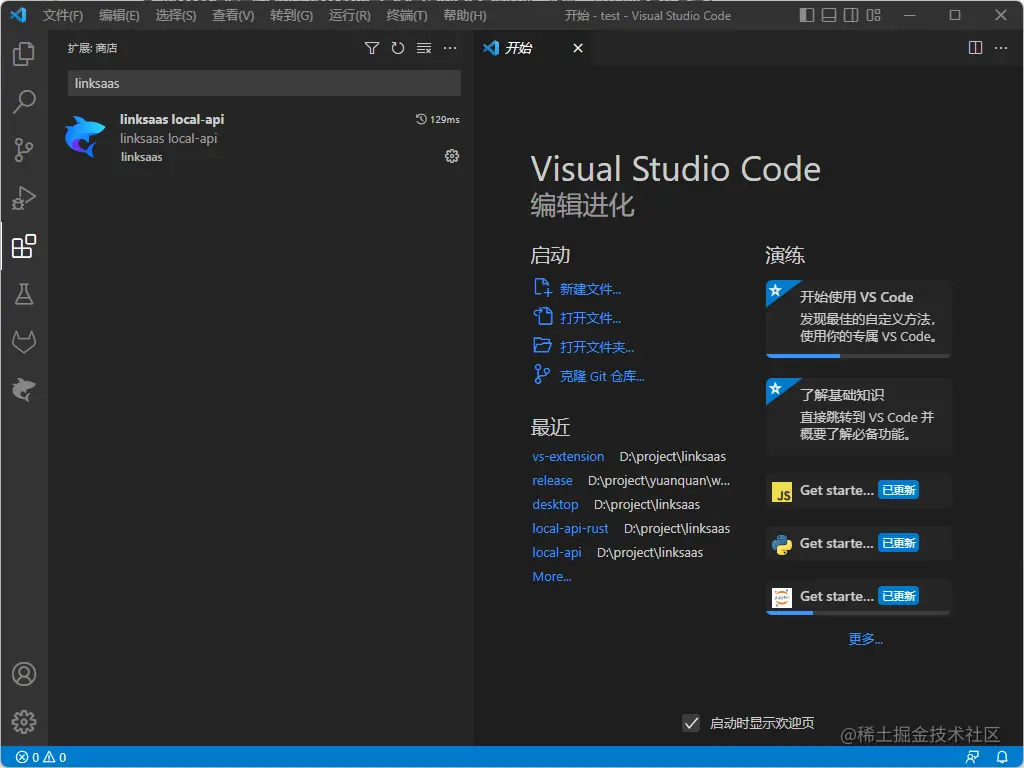Image resolution: width=1024 pixels, height=768 pixels.
Task: Click the manage gear for linksaas local-api
Action: pyautogui.click(x=452, y=156)
